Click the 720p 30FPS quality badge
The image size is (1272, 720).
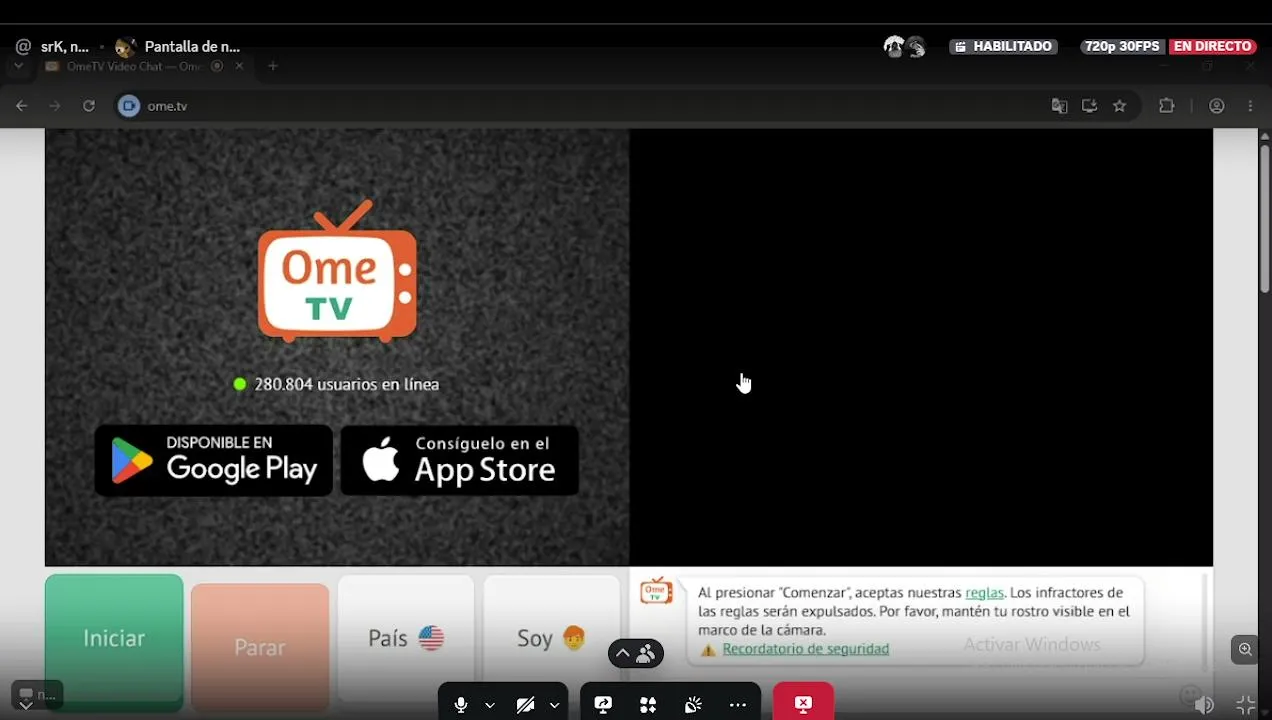pyautogui.click(x=1122, y=46)
